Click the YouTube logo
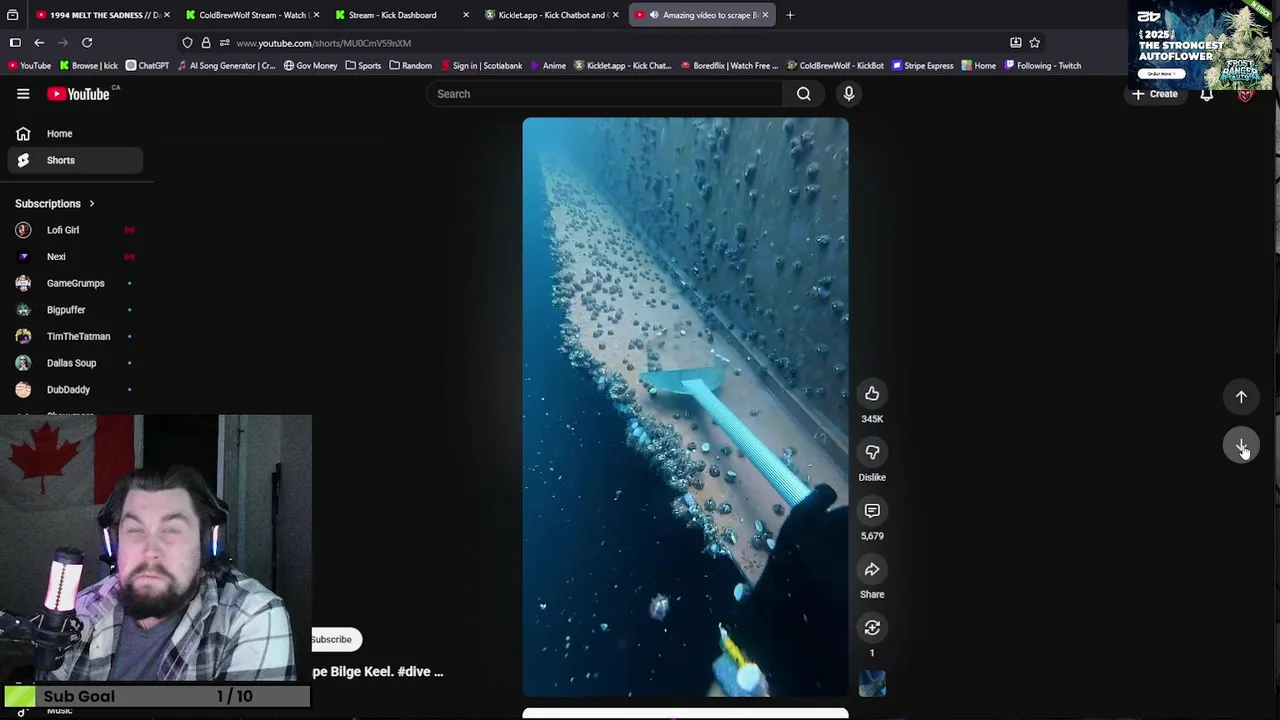Screen dimensions: 1280x720 (x=80, y=94)
